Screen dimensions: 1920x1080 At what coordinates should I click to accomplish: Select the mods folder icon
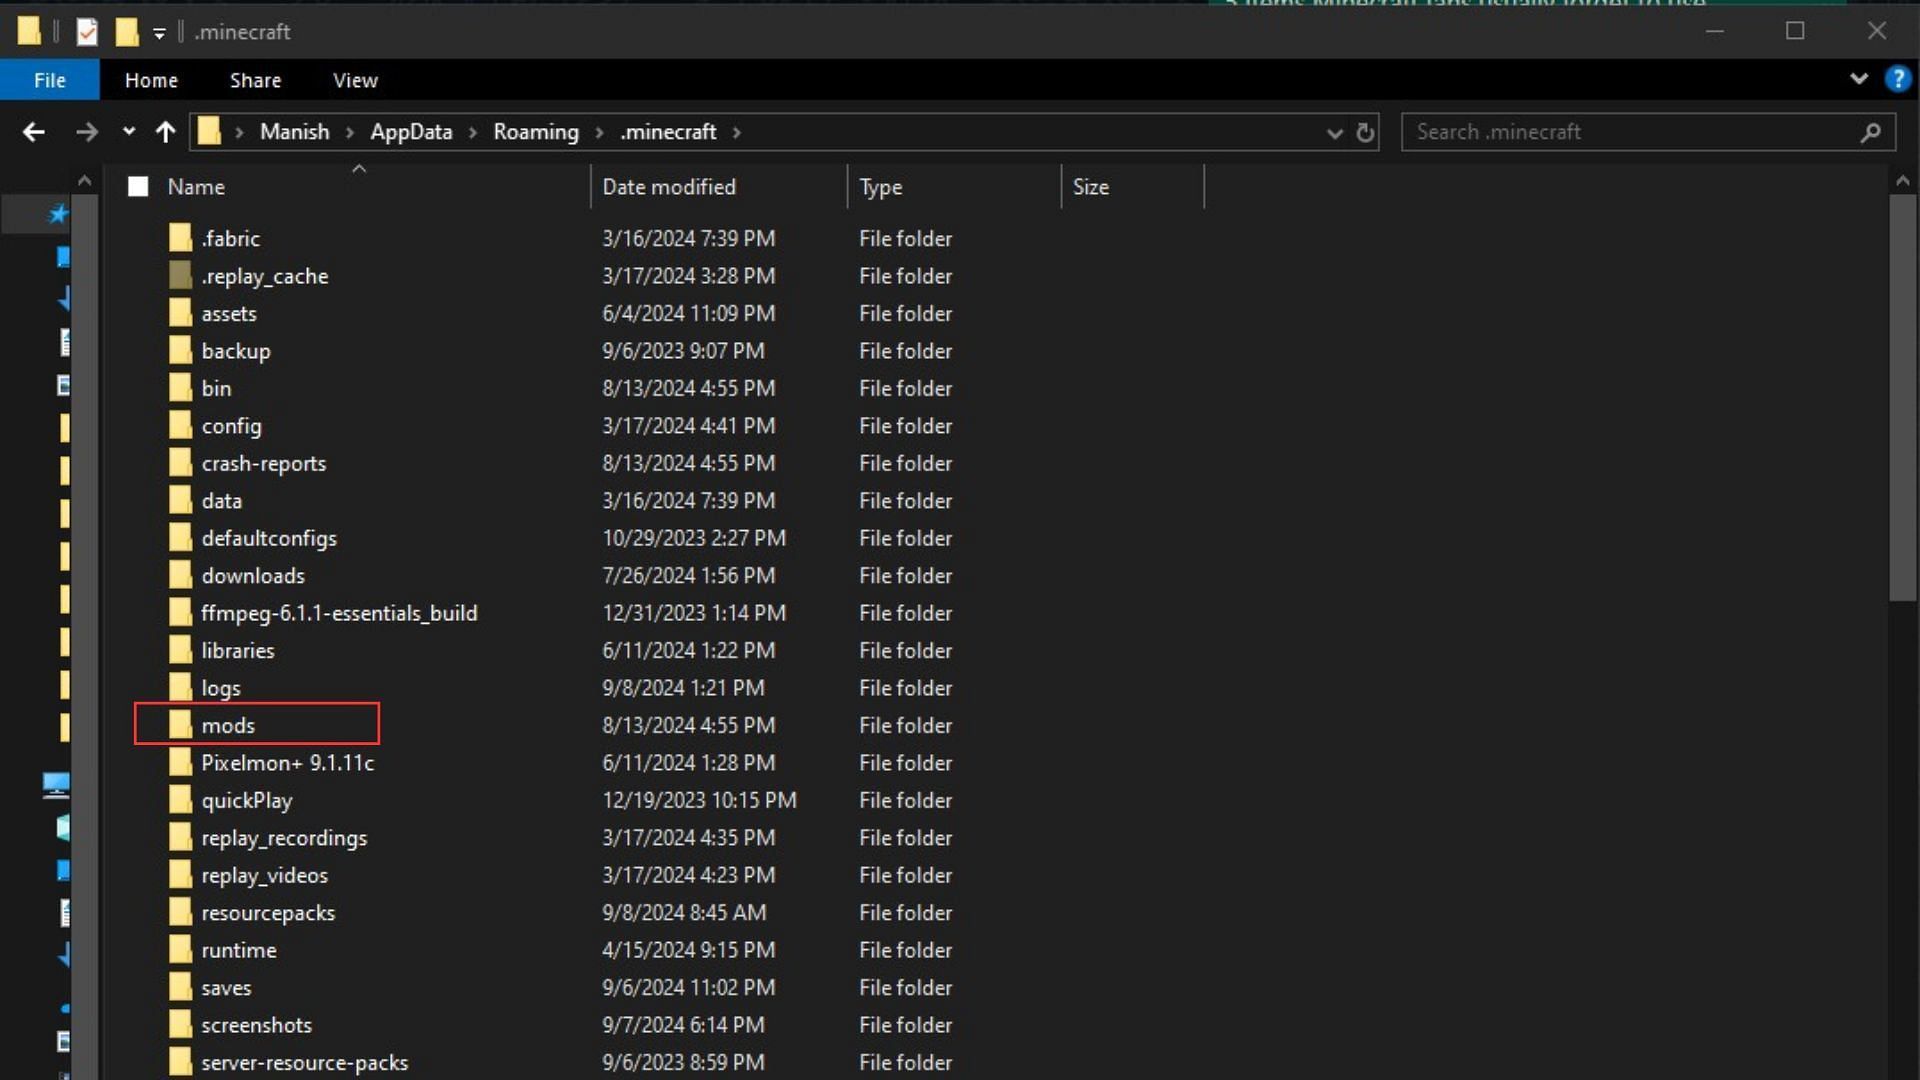(180, 725)
